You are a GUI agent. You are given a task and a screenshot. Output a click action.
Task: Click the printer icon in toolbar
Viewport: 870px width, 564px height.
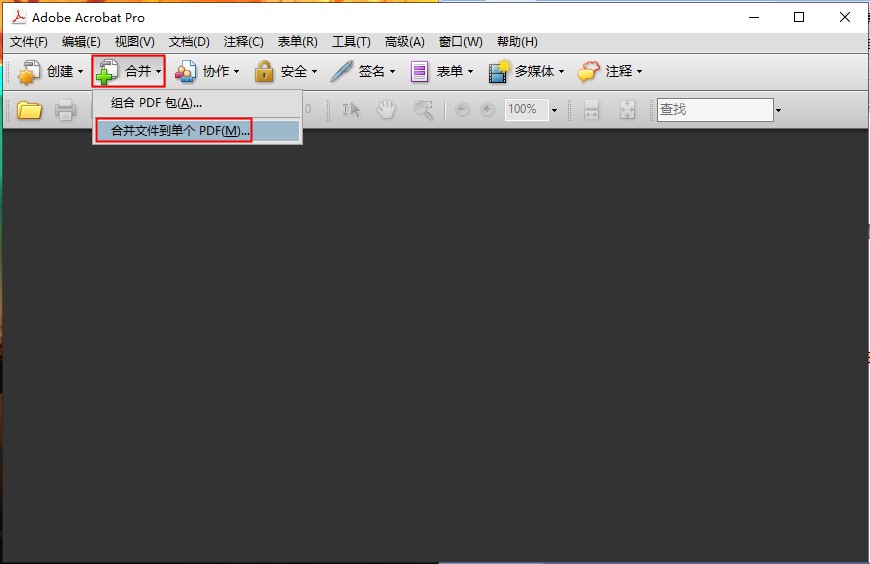point(66,110)
